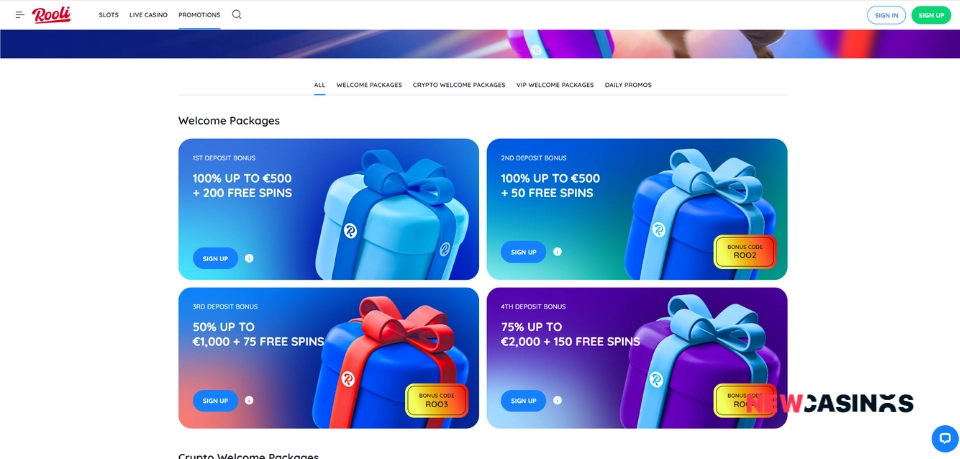Show info for 3rd deposit bonus

[x=249, y=400]
